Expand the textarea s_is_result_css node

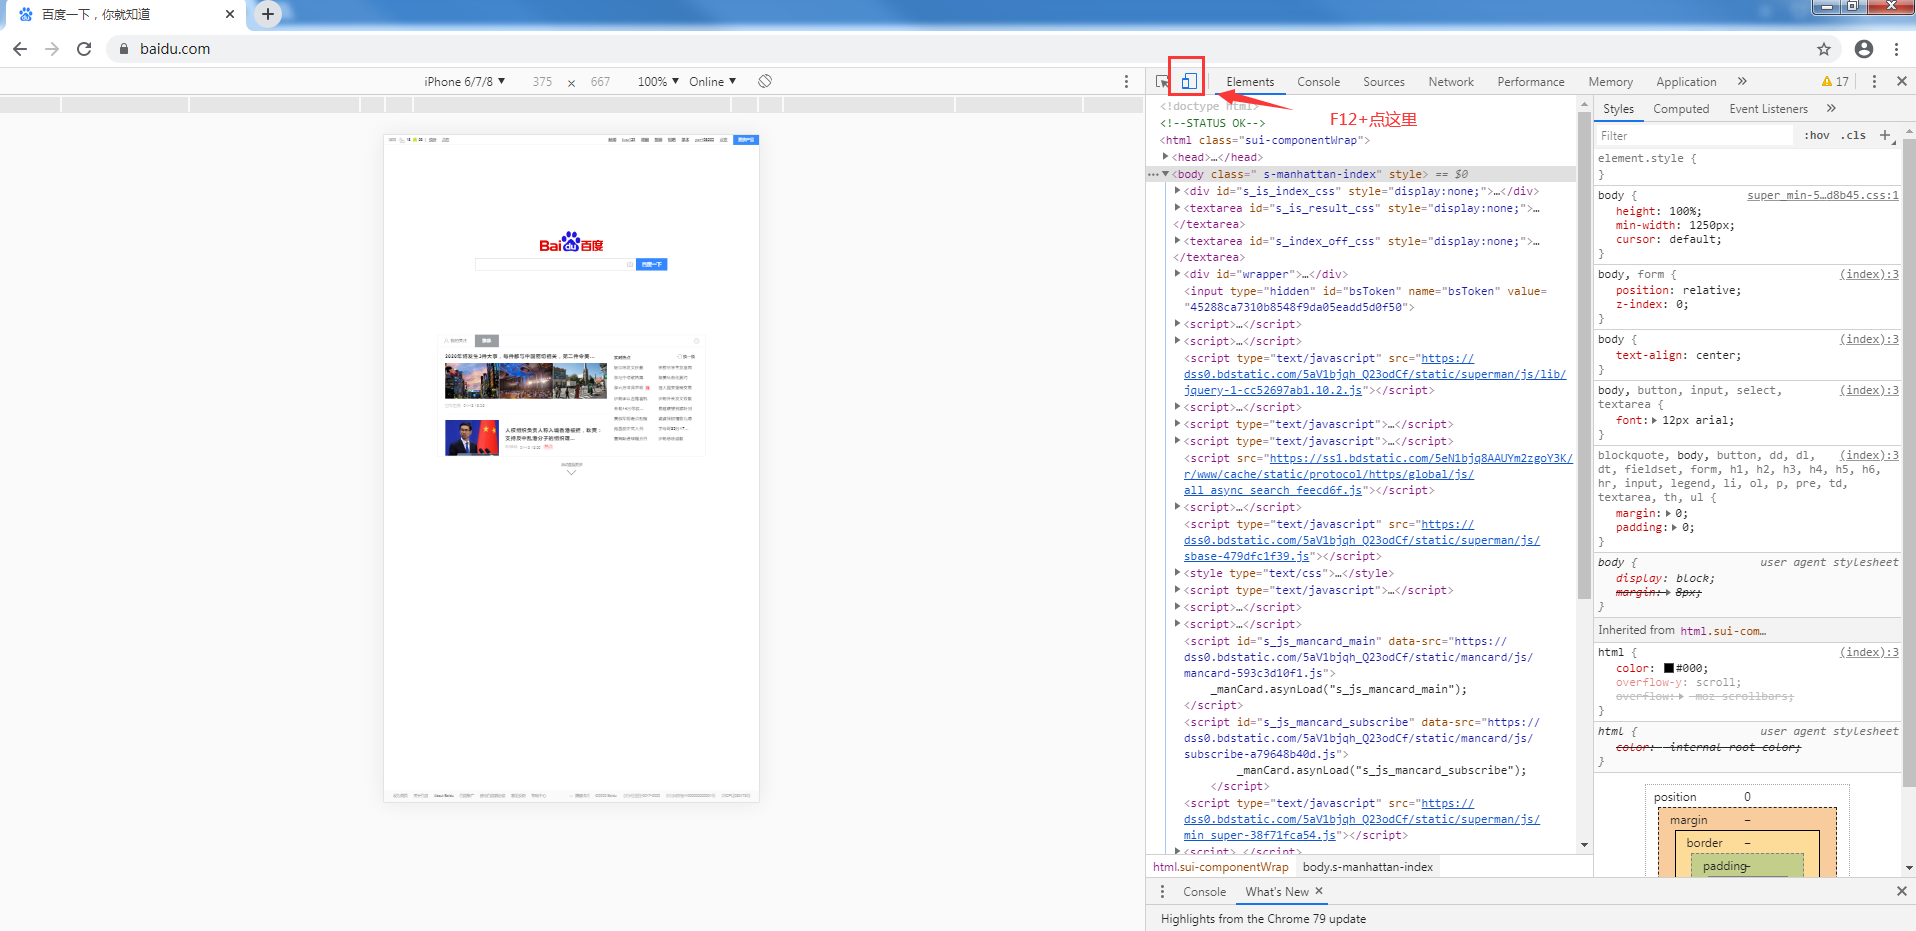[1178, 207]
